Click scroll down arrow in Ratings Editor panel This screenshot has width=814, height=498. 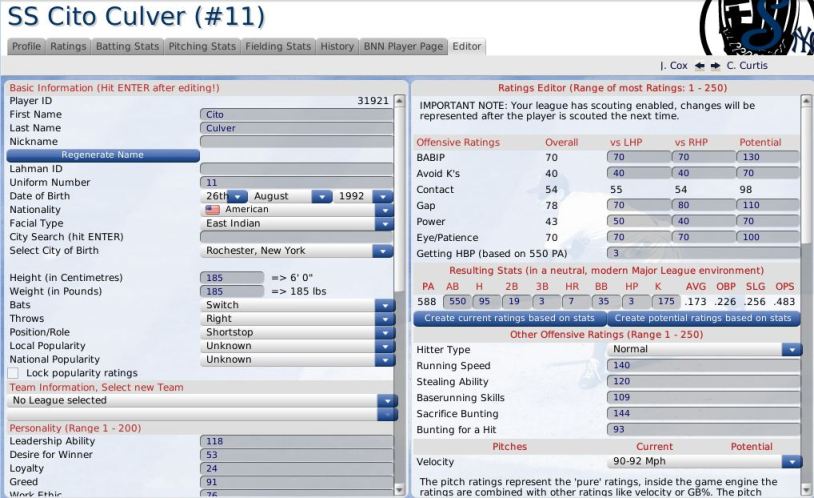tap(806, 489)
